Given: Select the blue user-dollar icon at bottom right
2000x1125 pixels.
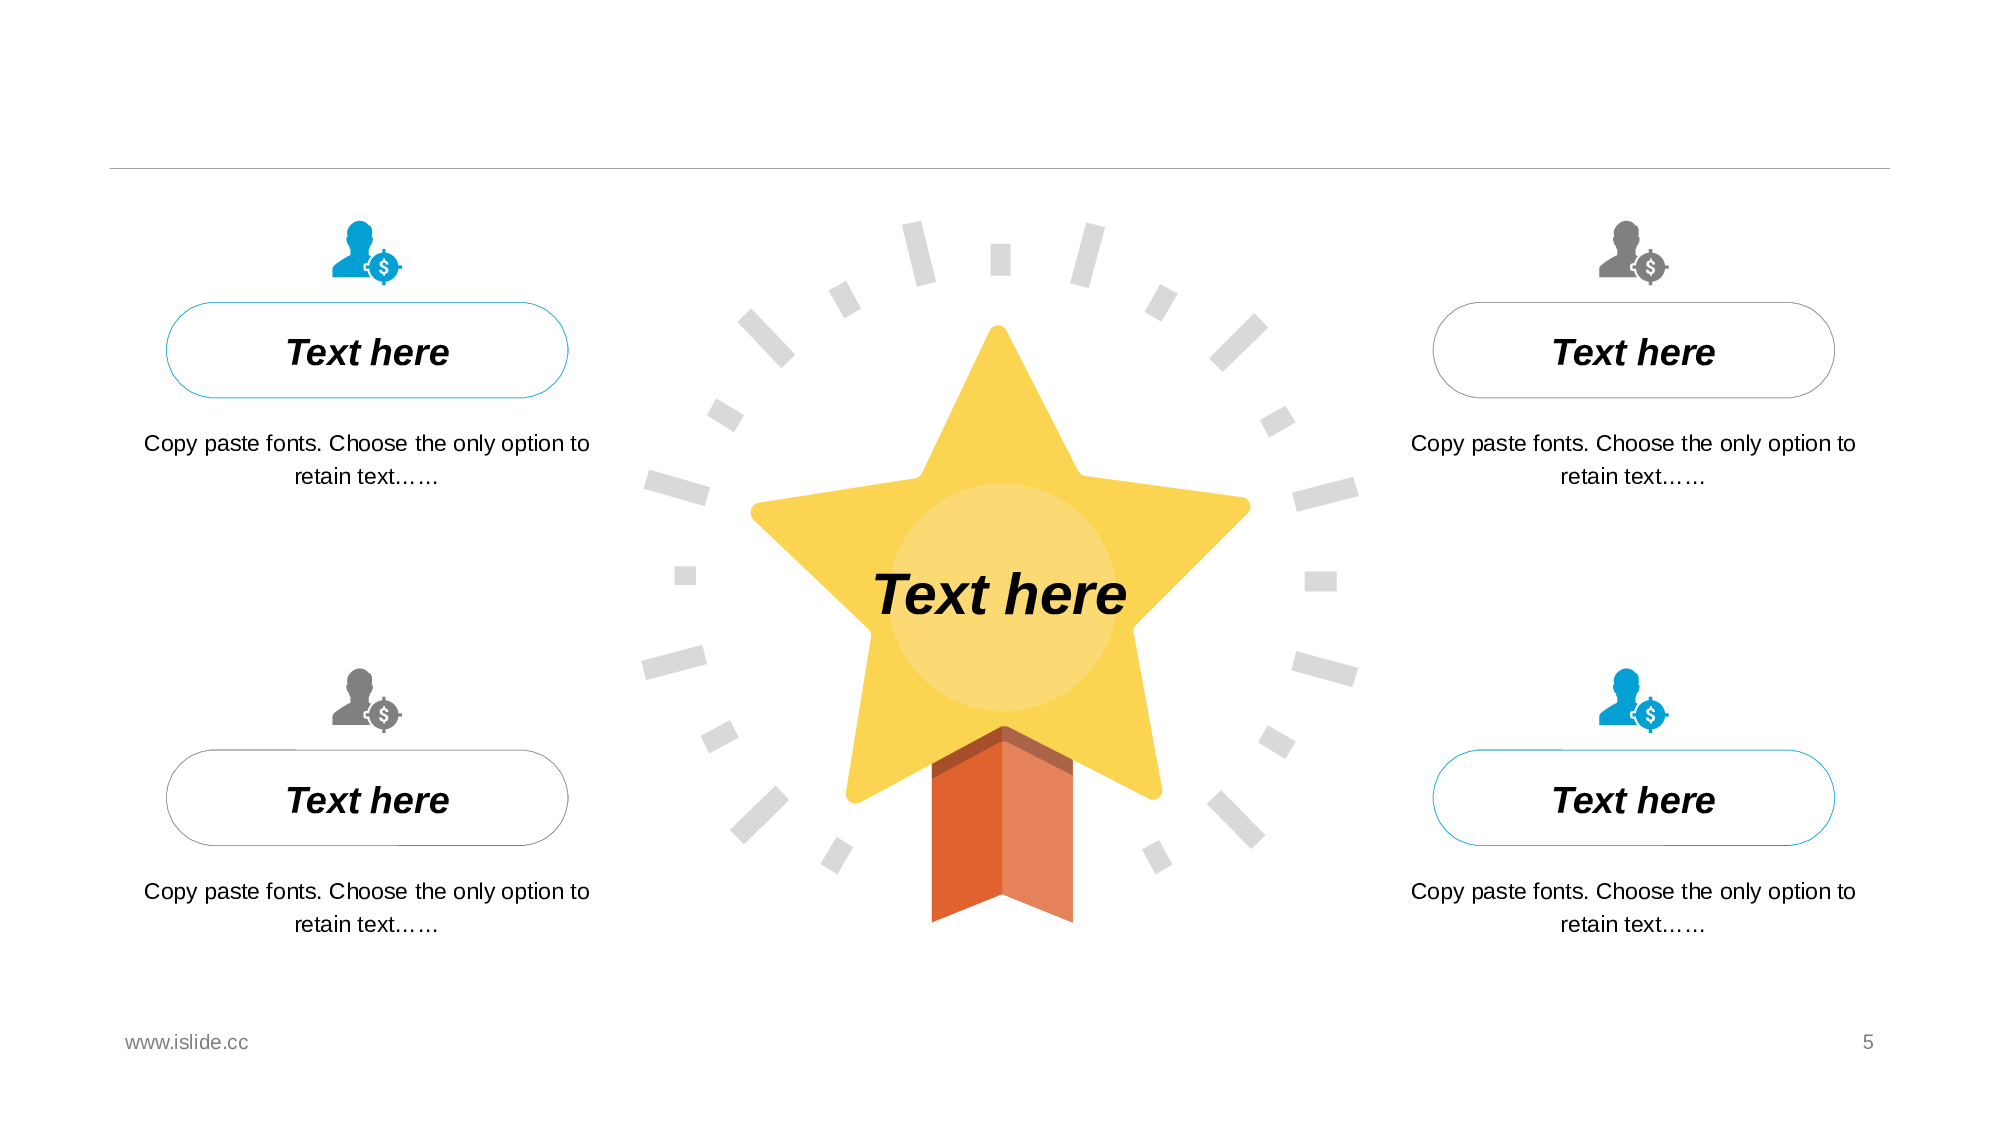Looking at the screenshot, I should pos(1632,700).
